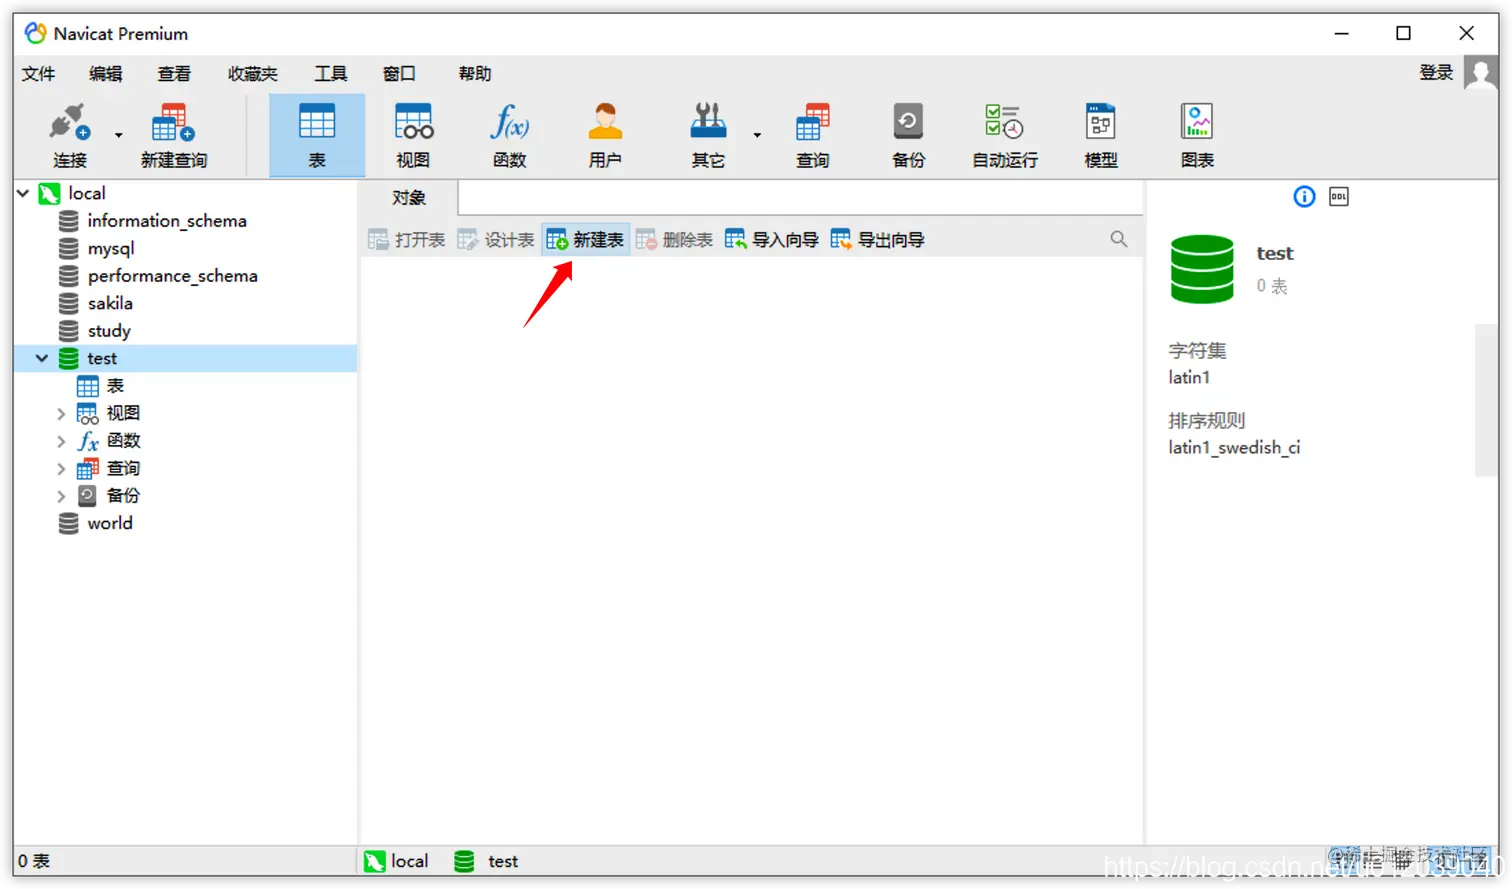The image size is (1512, 889).
Task: Click the latin1_swedish_ci collation value
Action: click(1234, 447)
